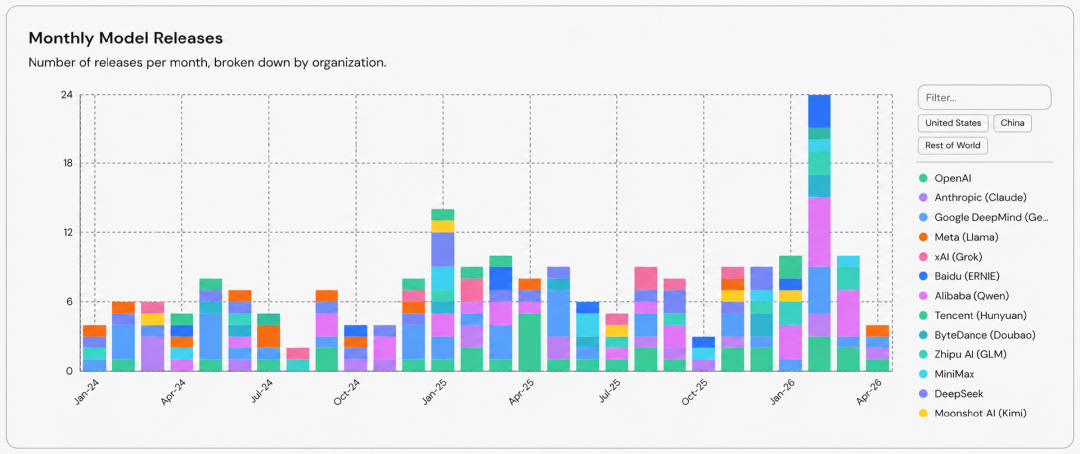The height and width of the screenshot is (454, 1080).
Task: Filter by United States button
Action: click(x=953, y=123)
